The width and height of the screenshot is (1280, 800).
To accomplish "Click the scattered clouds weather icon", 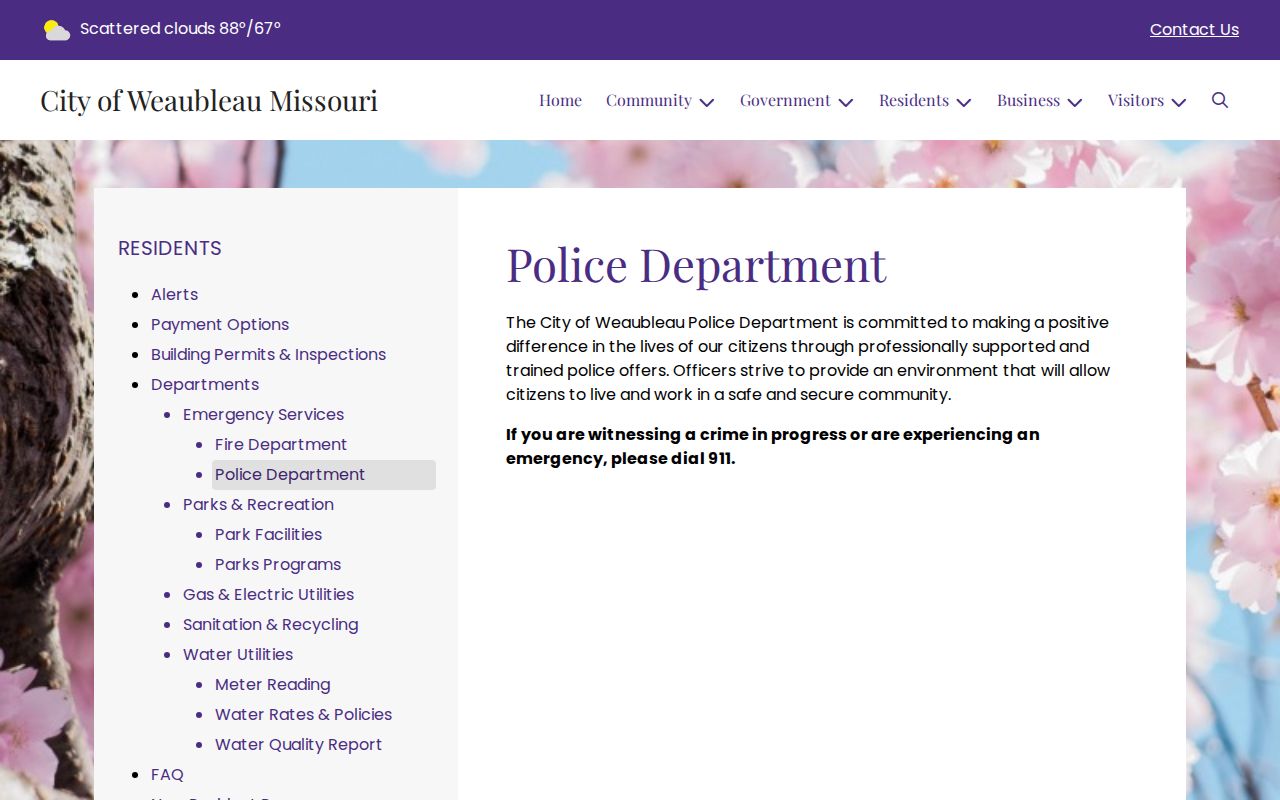I will pos(57,30).
